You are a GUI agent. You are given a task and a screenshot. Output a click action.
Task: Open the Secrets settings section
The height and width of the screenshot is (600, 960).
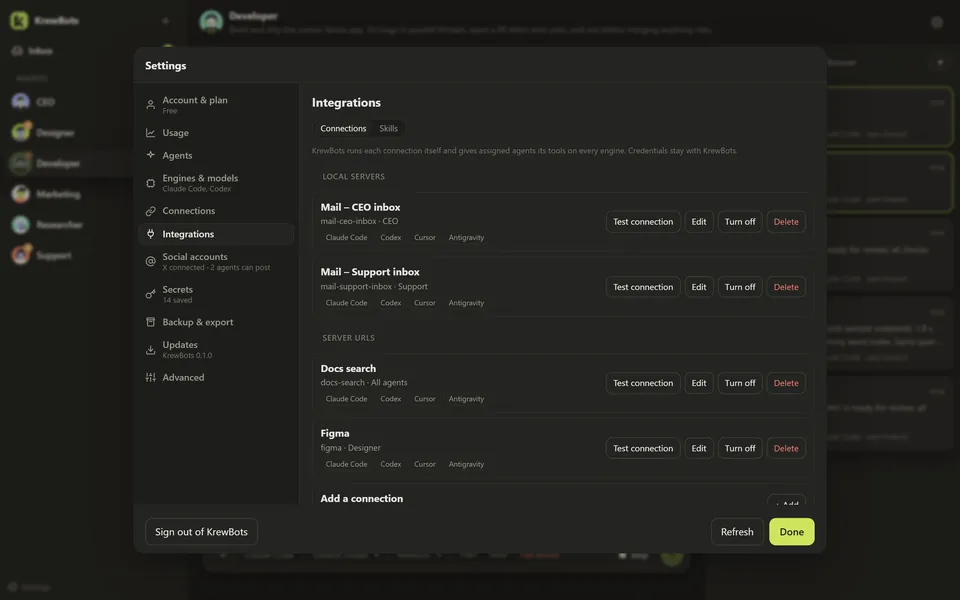tap(216, 294)
